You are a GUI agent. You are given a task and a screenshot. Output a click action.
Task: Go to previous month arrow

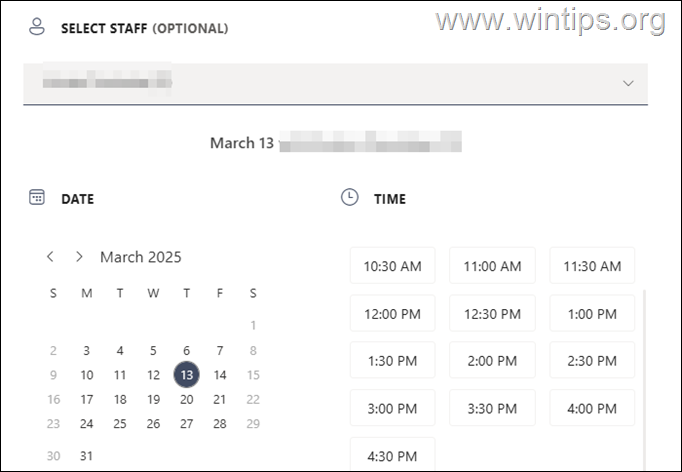(x=51, y=257)
